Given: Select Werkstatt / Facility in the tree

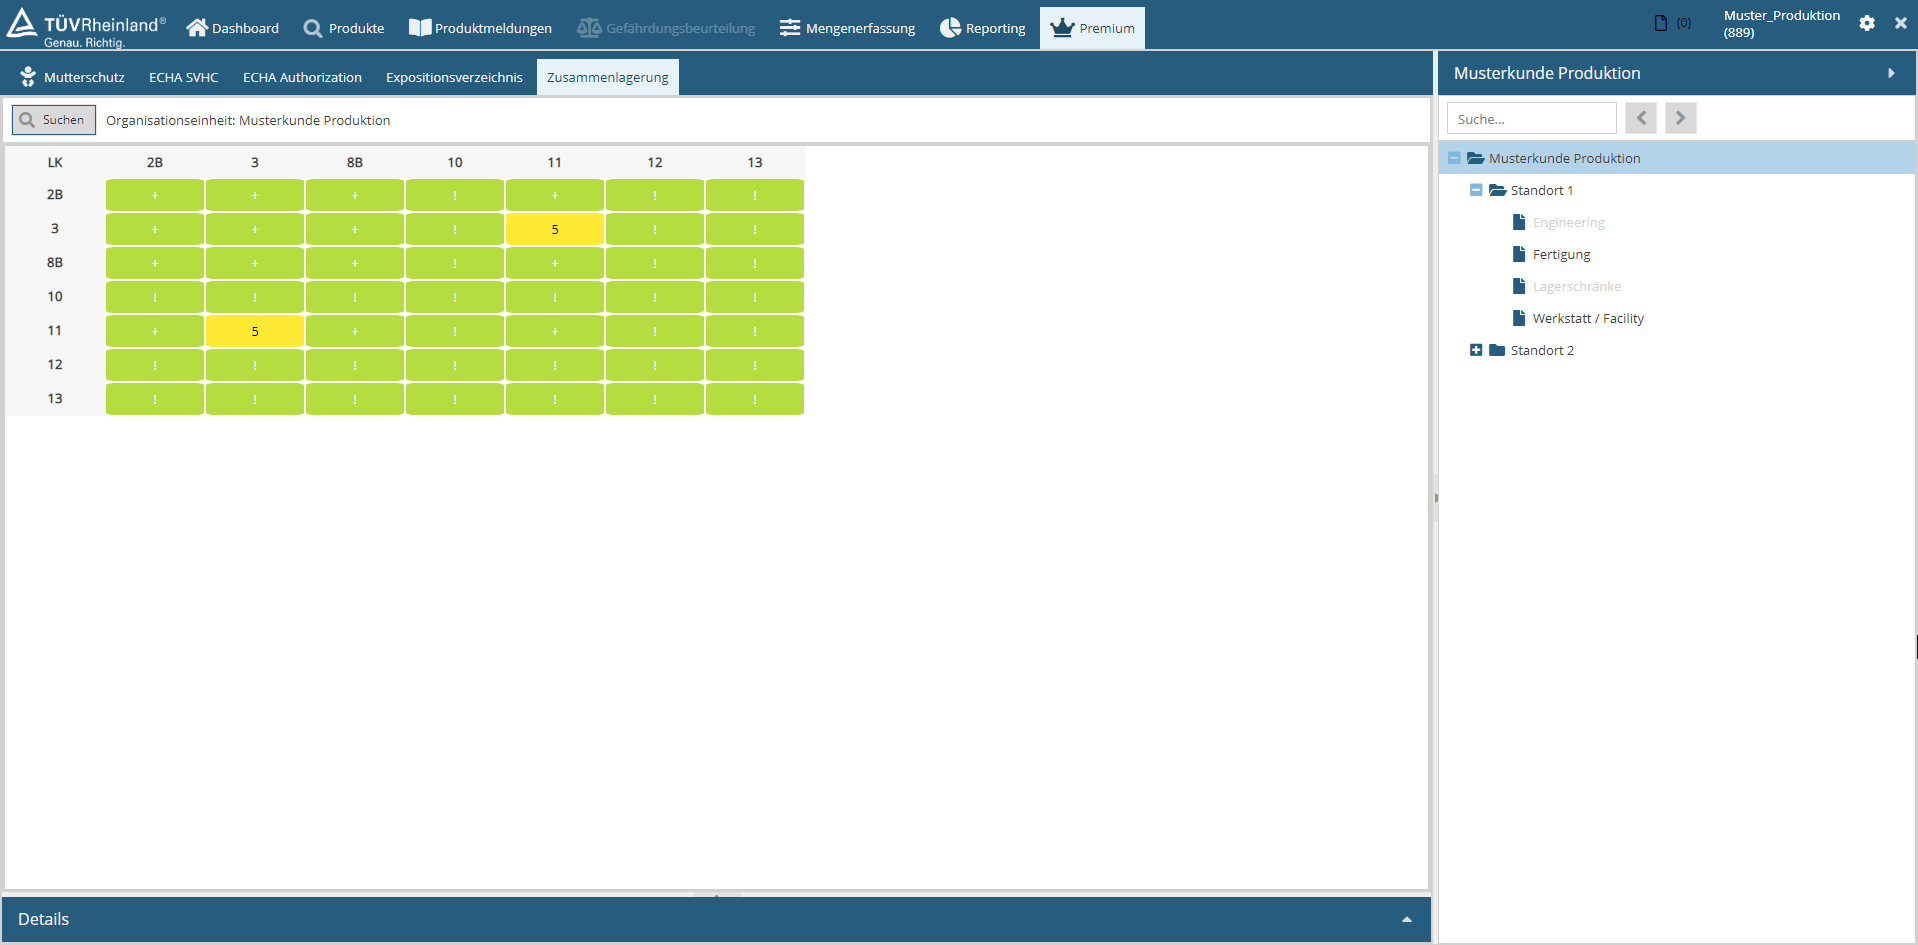Looking at the screenshot, I should 1587,318.
